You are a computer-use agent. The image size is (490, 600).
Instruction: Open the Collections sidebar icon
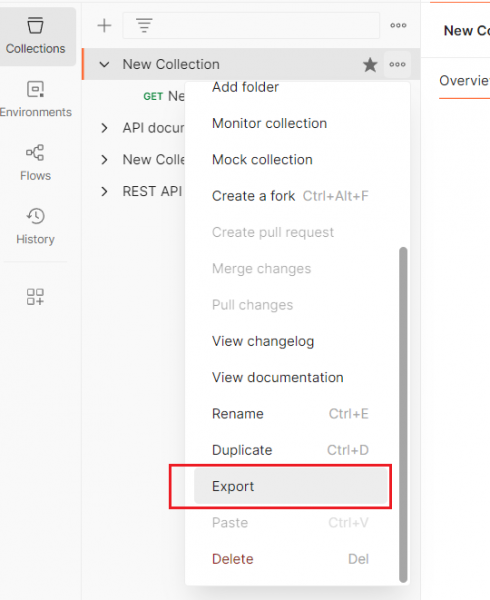click(36, 36)
